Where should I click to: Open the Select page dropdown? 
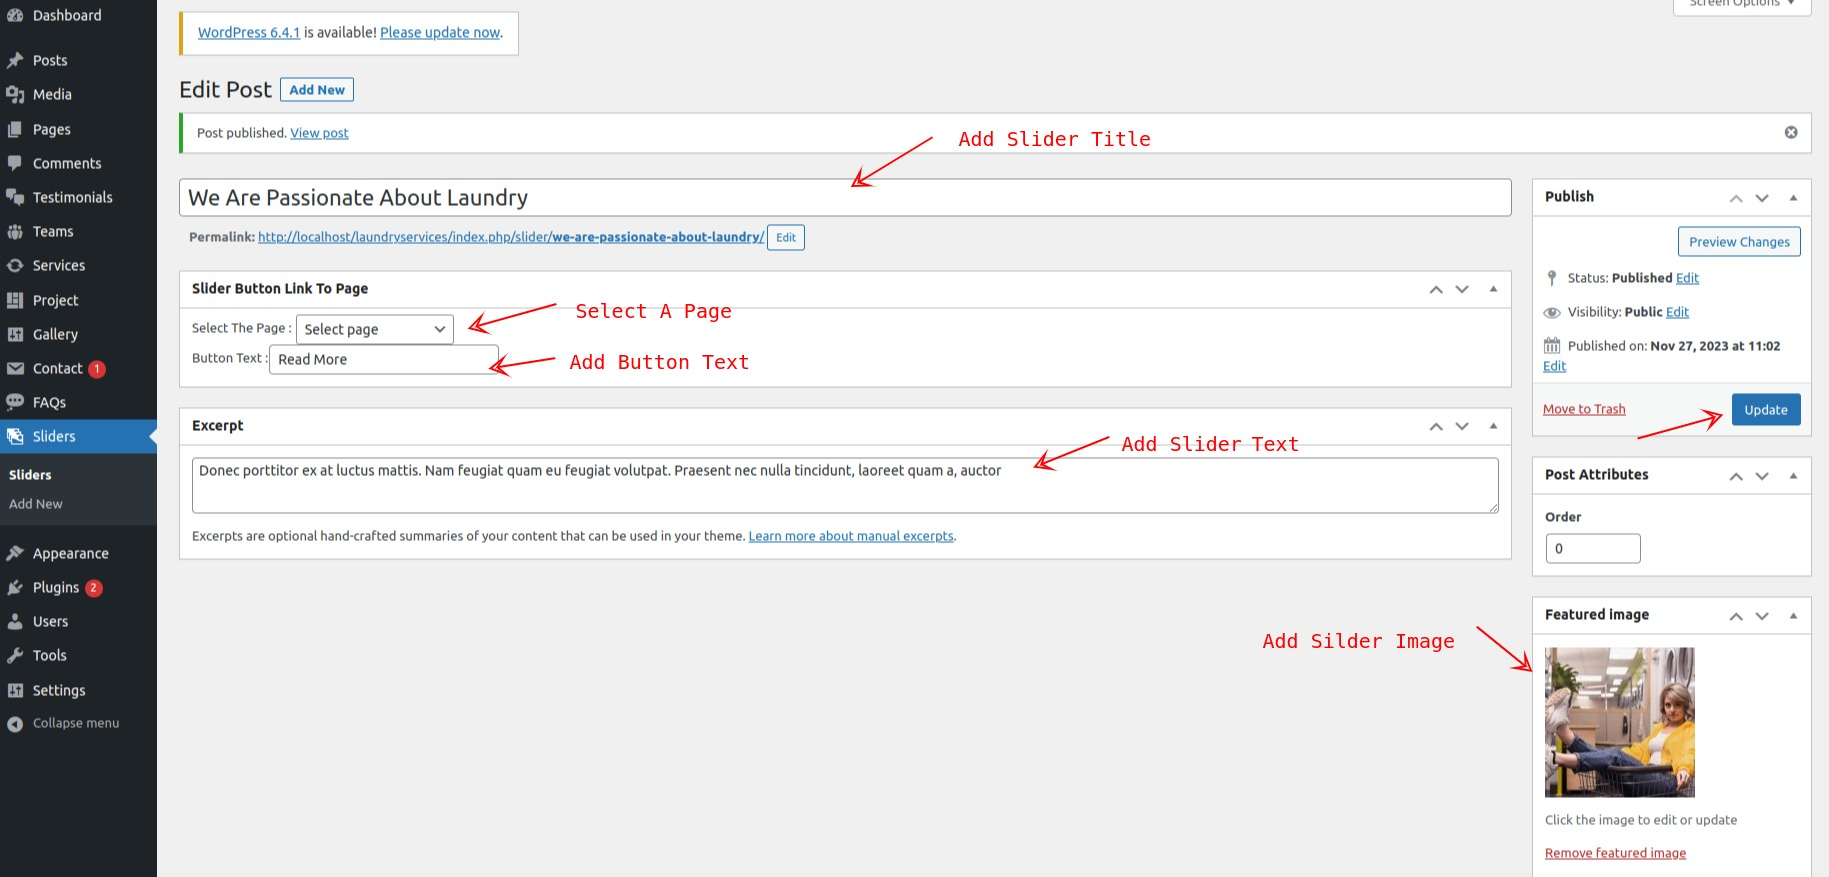click(374, 329)
